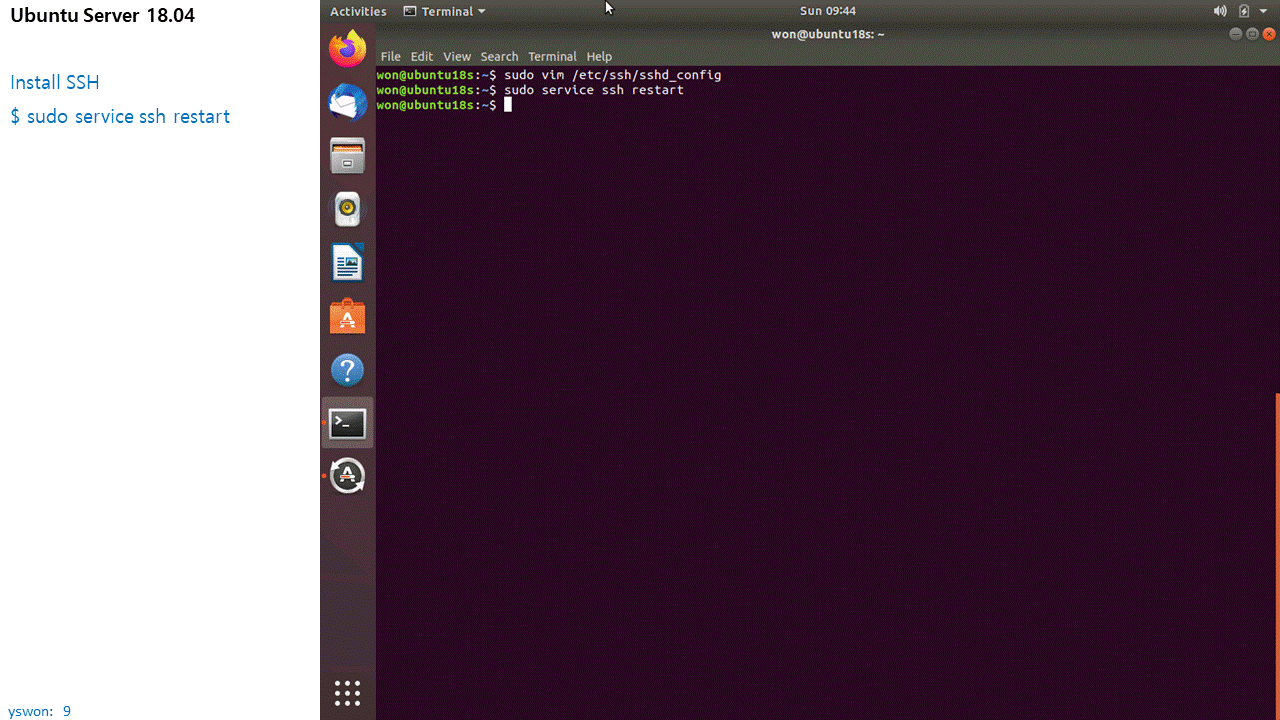Minimize the terminal window

coord(1235,34)
